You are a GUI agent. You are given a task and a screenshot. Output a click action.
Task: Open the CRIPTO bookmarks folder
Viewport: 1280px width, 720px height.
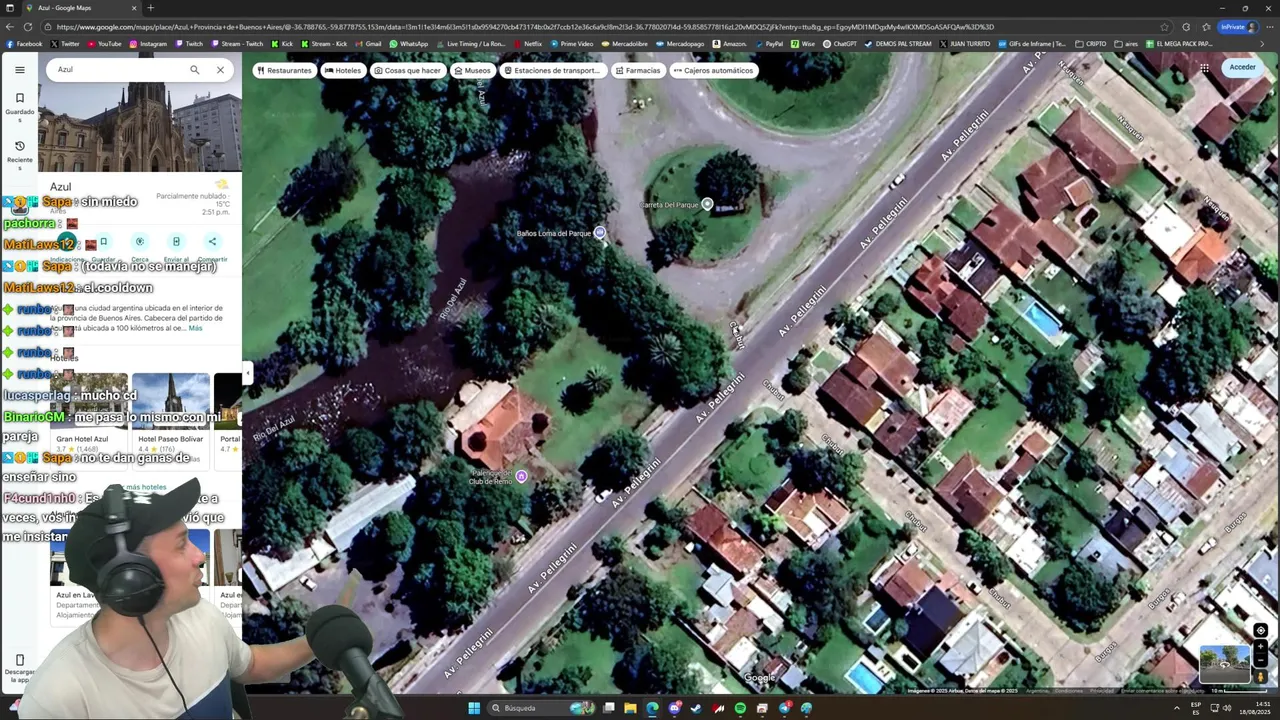pyautogui.click(x=1090, y=44)
